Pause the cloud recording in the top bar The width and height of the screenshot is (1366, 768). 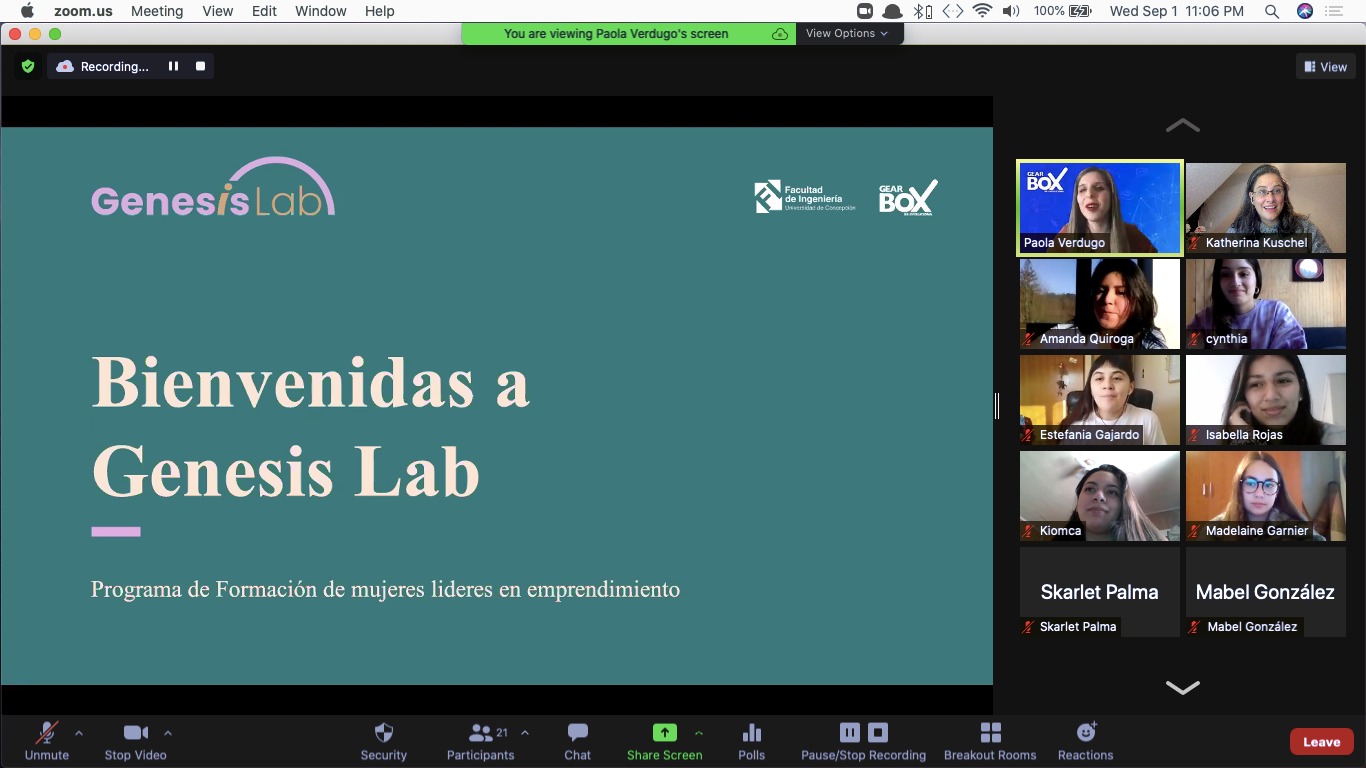(x=173, y=67)
